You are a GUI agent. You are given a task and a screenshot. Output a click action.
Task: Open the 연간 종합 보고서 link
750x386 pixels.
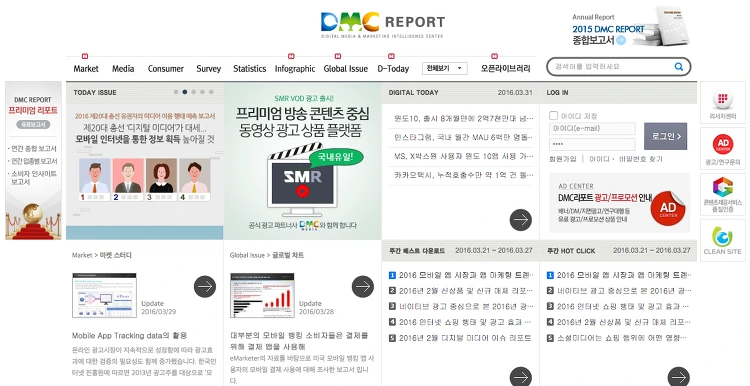point(33,149)
